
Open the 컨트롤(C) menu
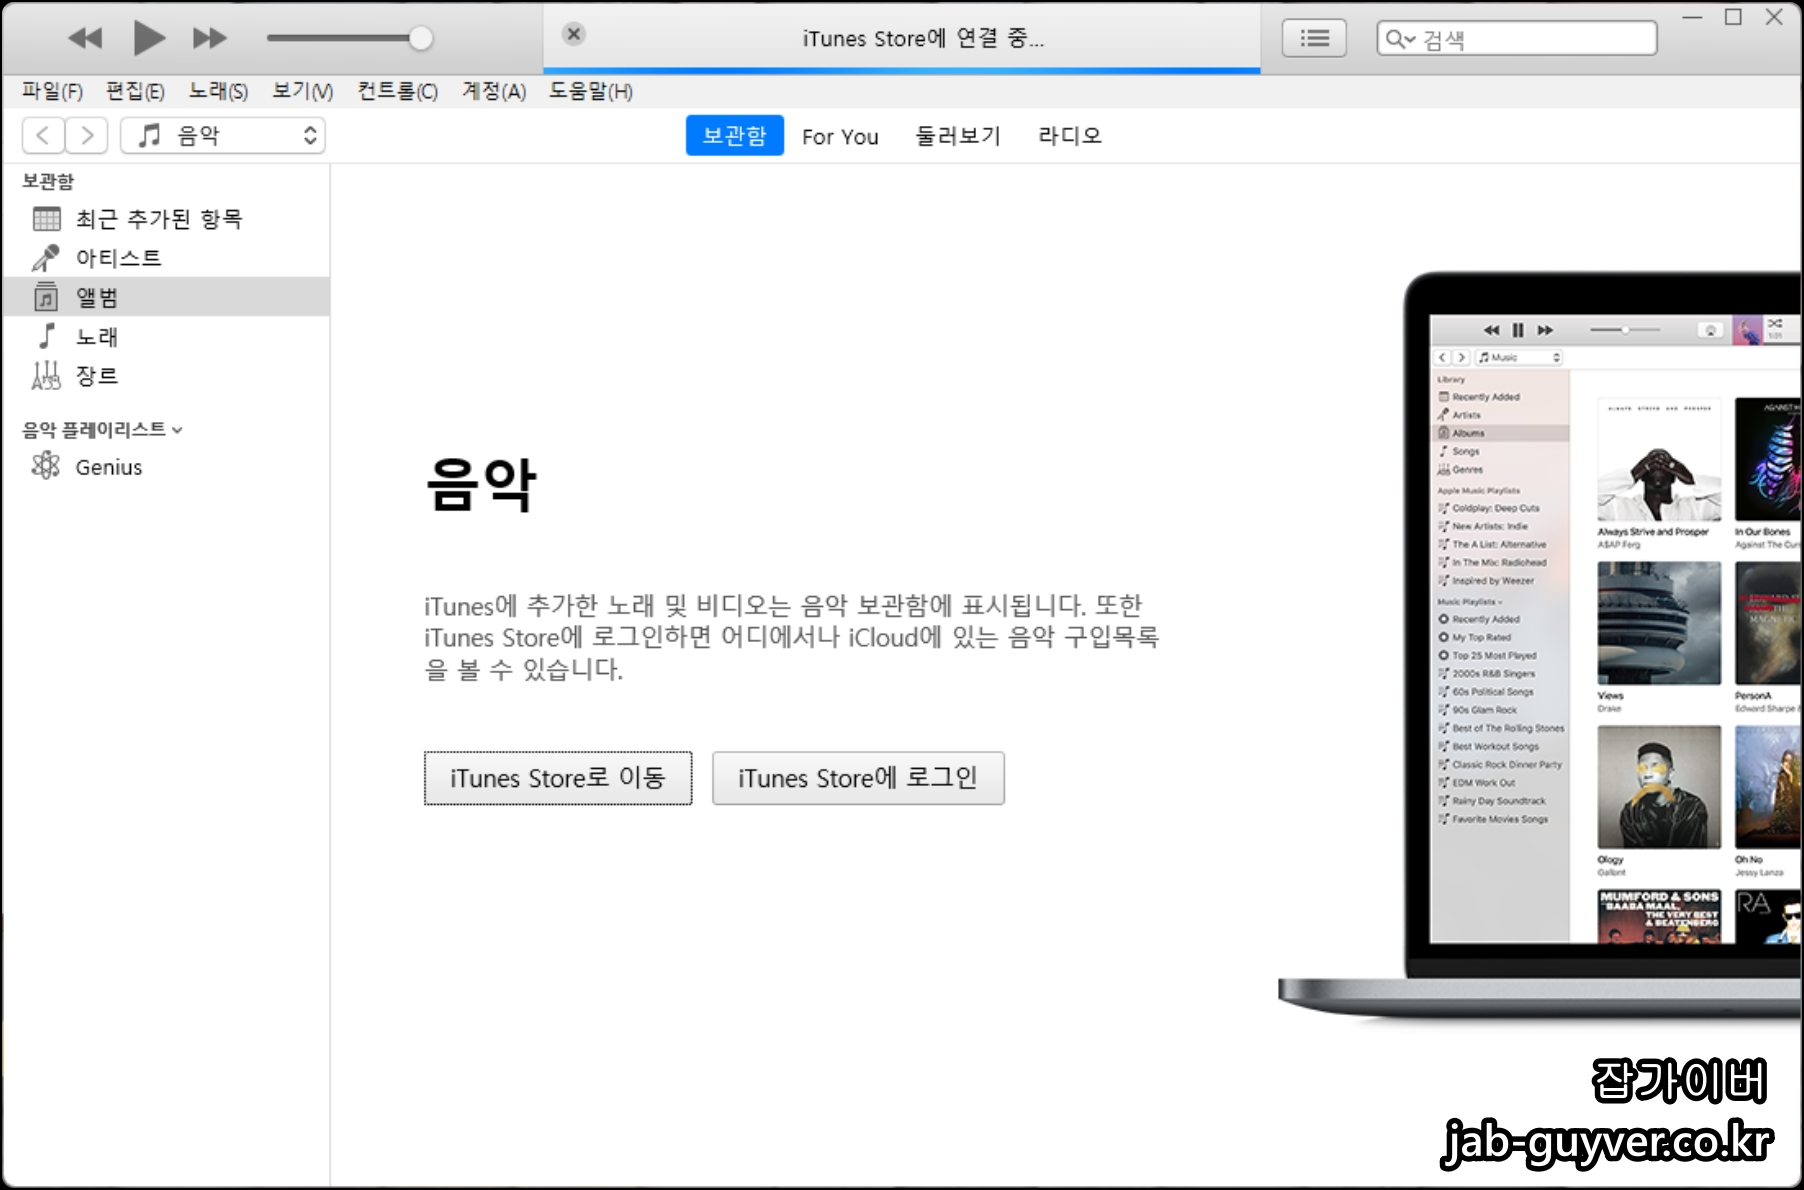(398, 91)
